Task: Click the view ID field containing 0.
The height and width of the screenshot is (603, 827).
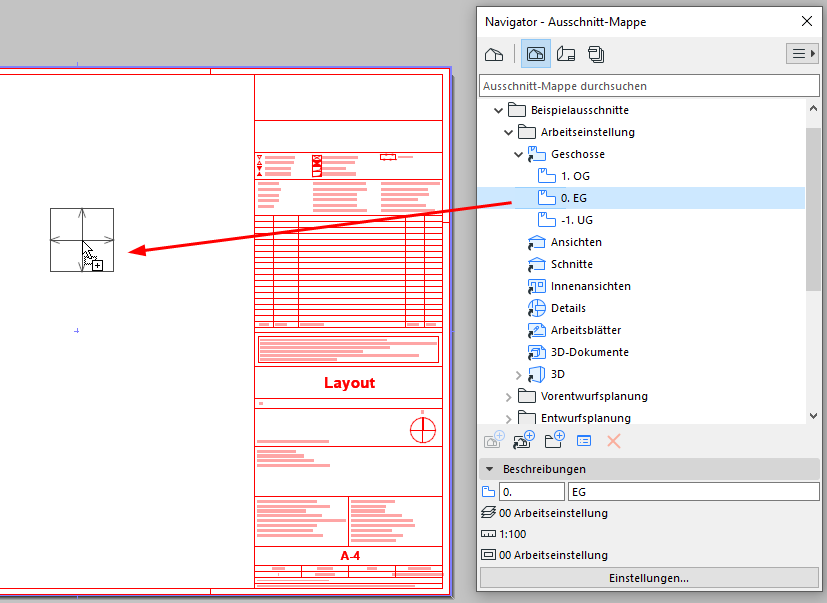Action: (532, 492)
